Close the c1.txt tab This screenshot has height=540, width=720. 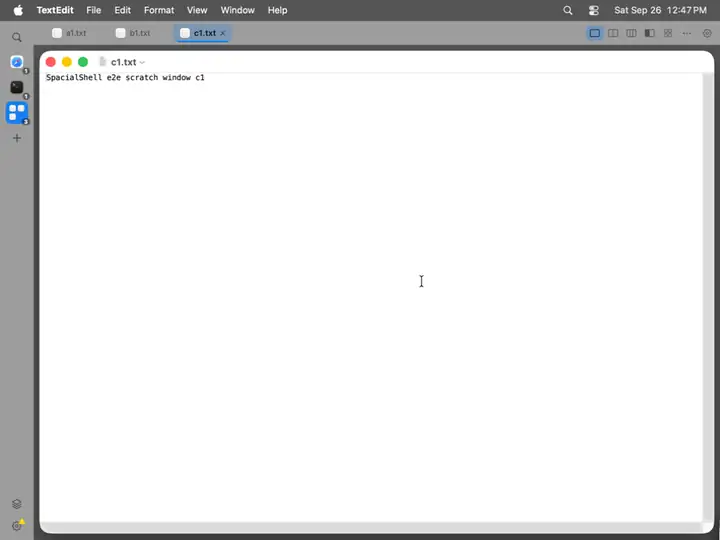coord(223,33)
